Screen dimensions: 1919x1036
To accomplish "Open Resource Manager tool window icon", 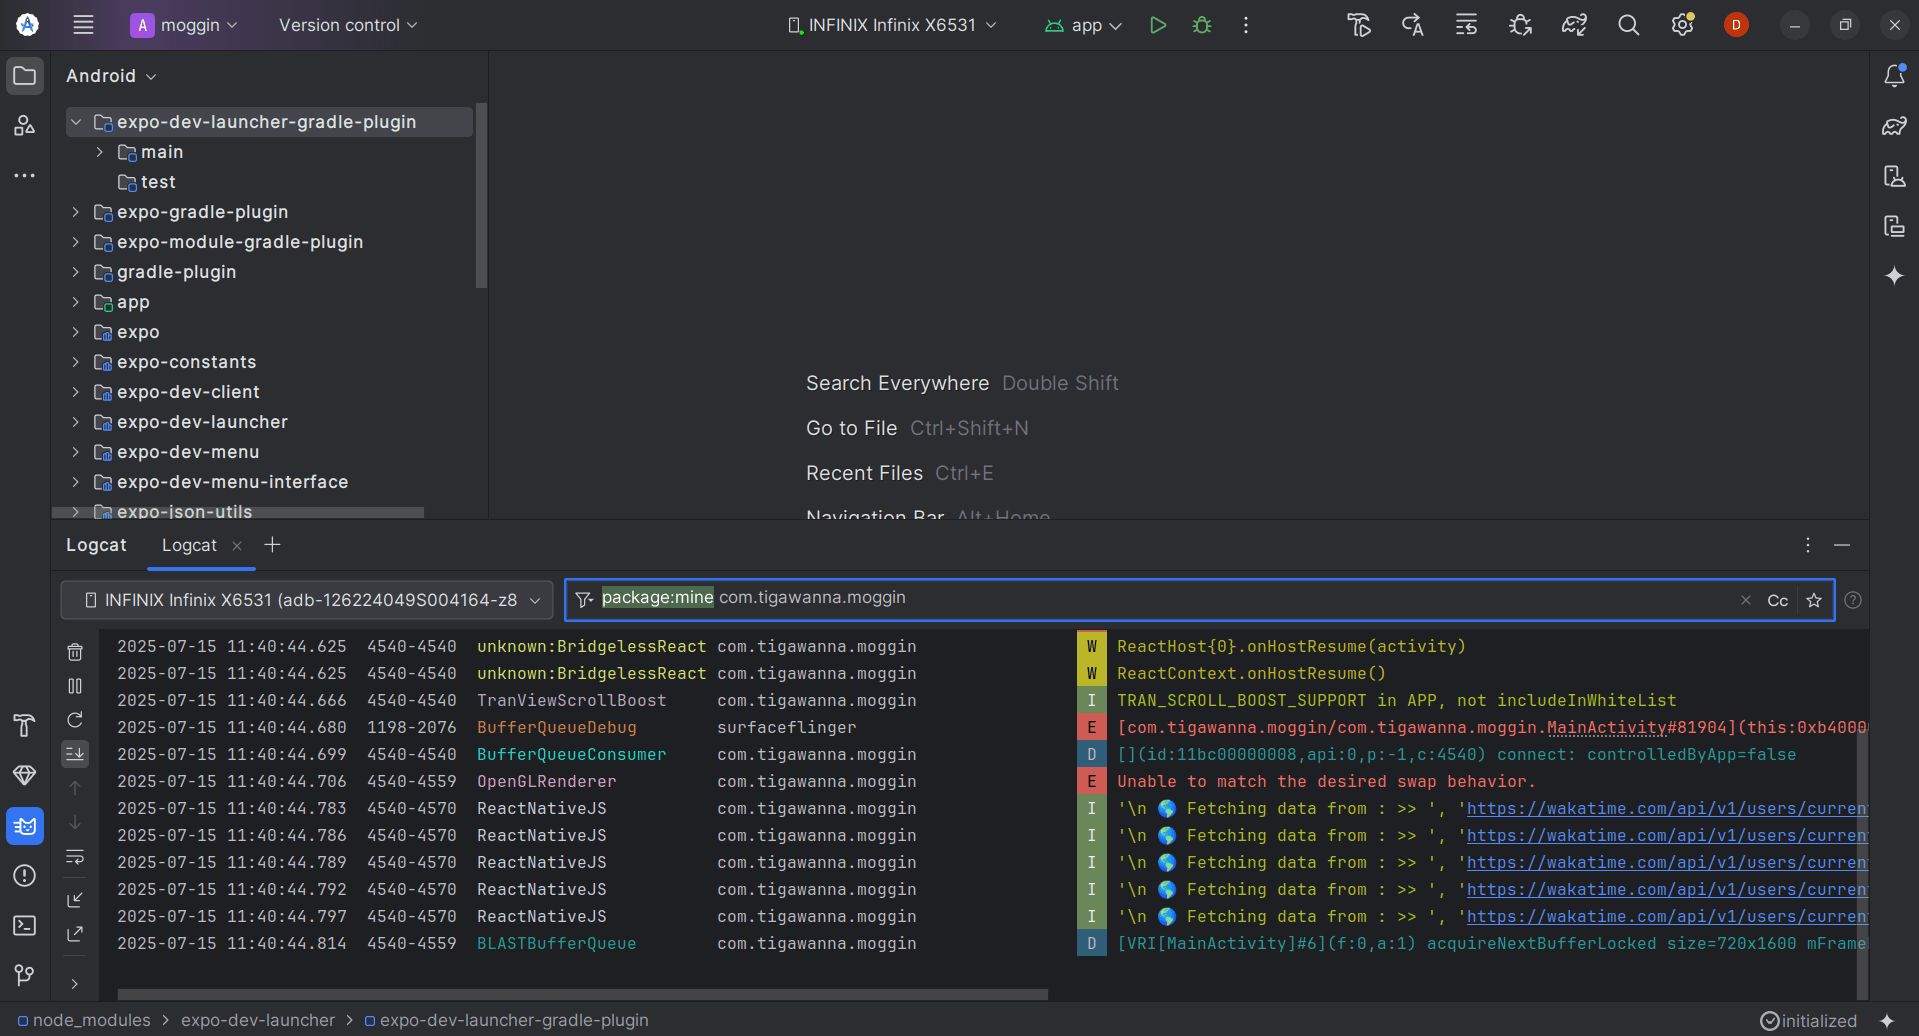I will pyautogui.click(x=25, y=126).
